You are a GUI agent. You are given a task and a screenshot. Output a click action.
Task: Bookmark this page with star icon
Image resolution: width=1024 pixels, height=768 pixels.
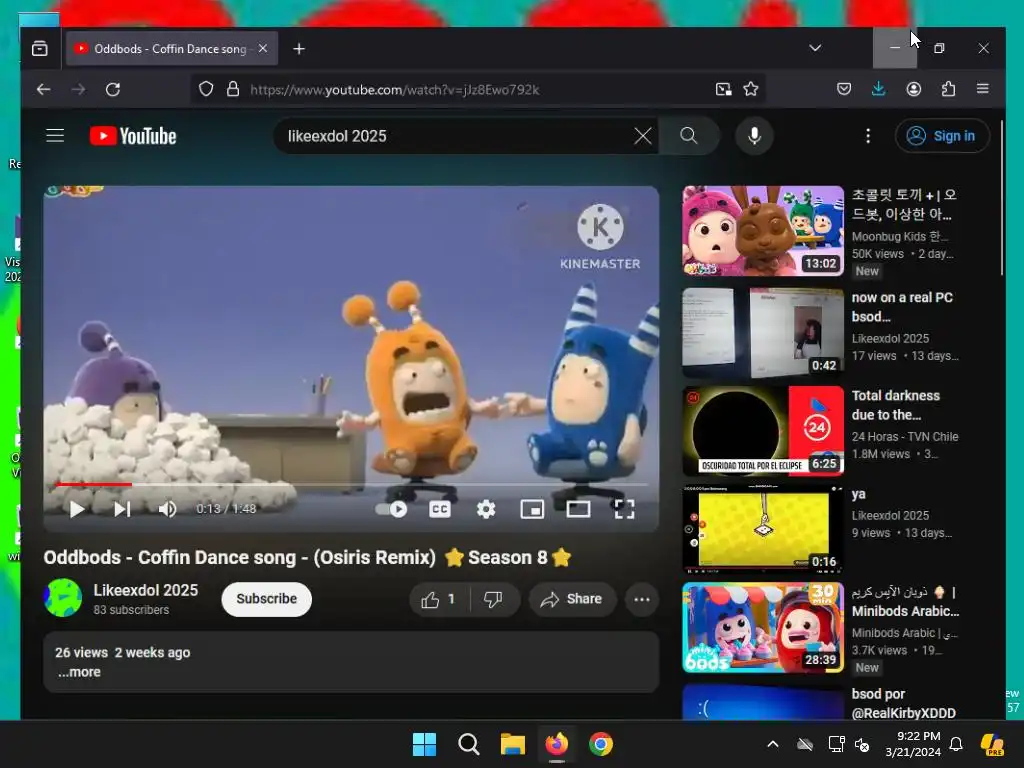pyautogui.click(x=751, y=89)
